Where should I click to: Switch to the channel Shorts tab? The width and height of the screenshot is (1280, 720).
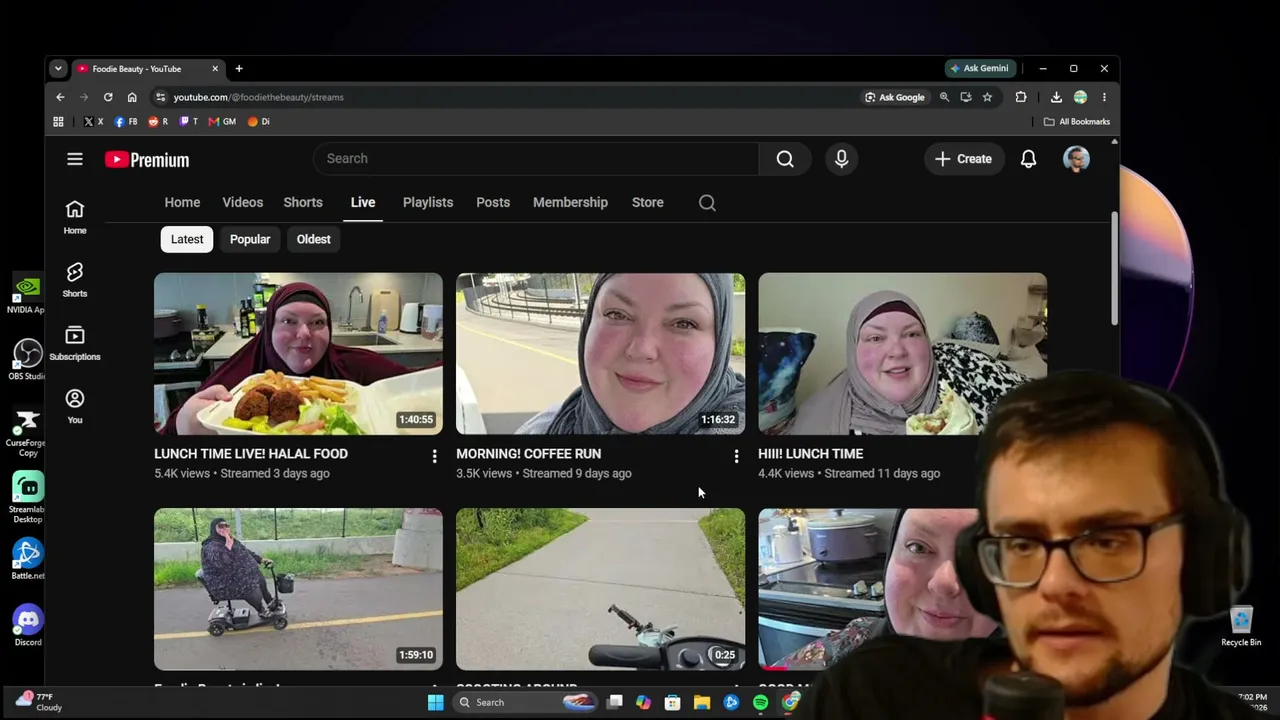[303, 203]
